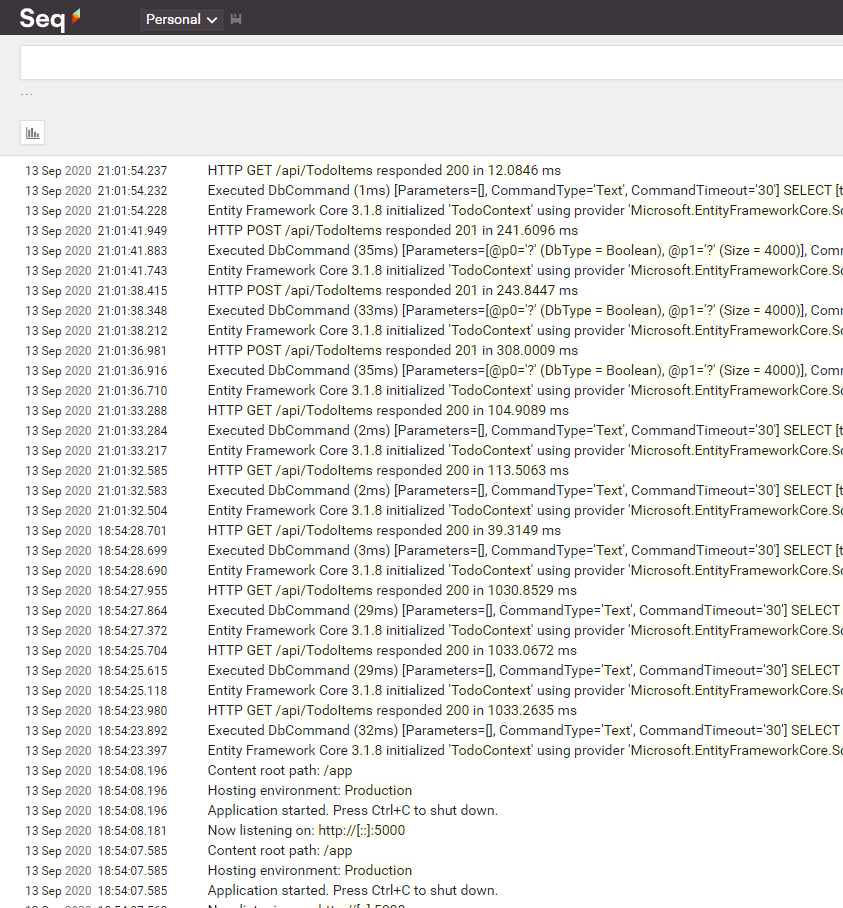Open the GET event responded in 39.3149 ms
The image size is (843, 908).
(384, 531)
